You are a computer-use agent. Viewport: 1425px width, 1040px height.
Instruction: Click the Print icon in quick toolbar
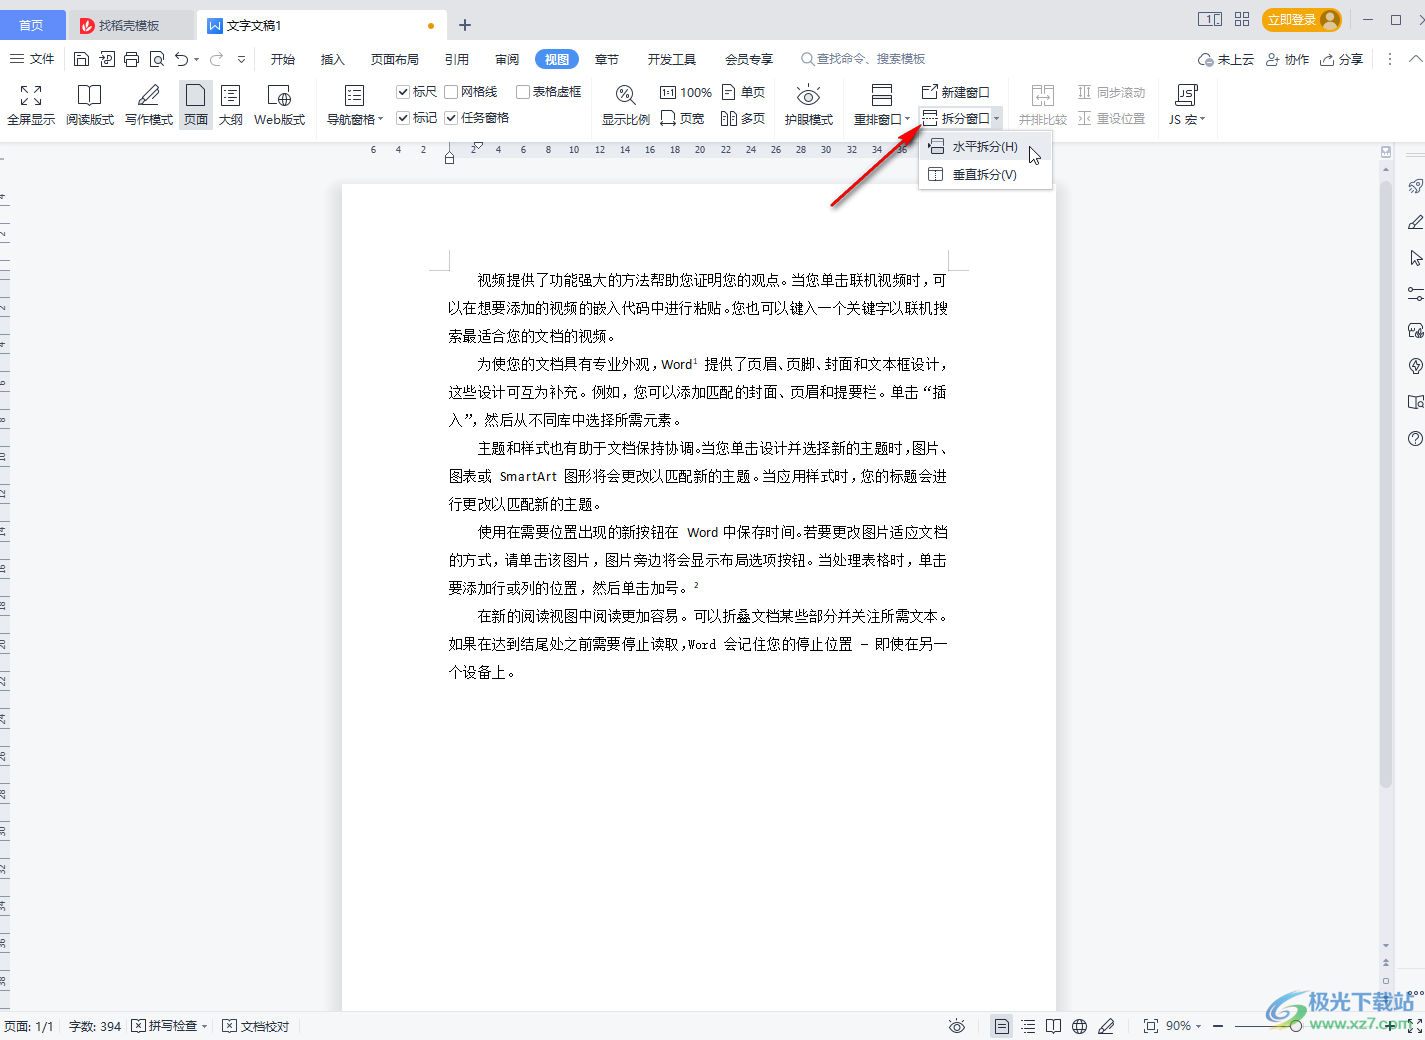(132, 59)
